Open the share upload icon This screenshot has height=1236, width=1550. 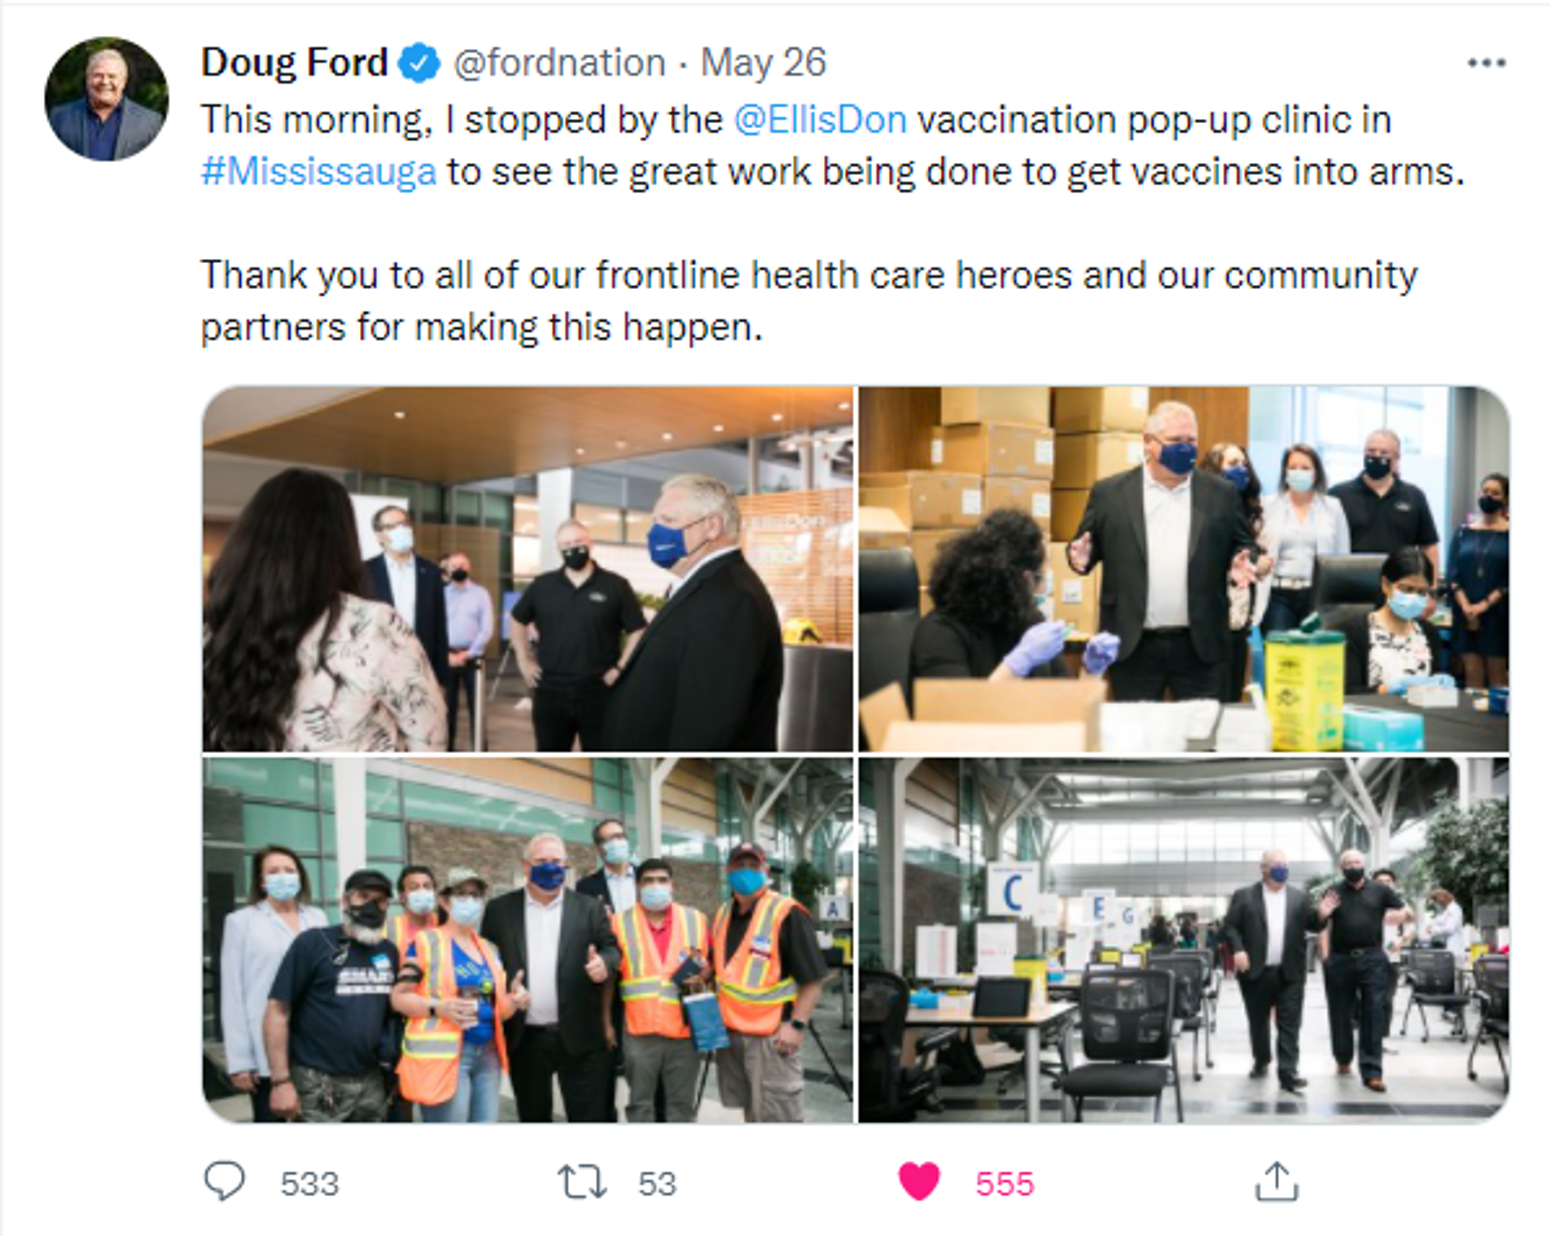[1276, 1181]
